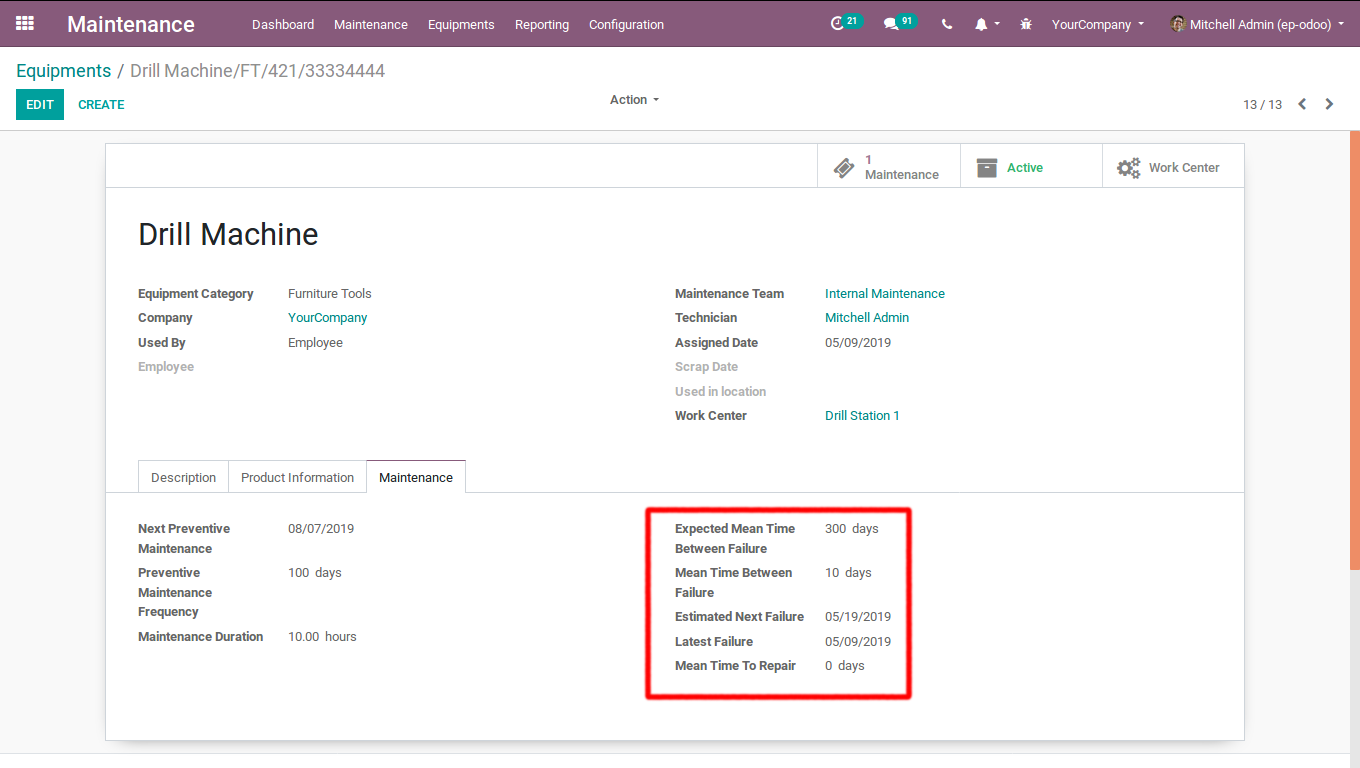
Task: Open the notification bell icon
Action: pyautogui.click(x=987, y=24)
